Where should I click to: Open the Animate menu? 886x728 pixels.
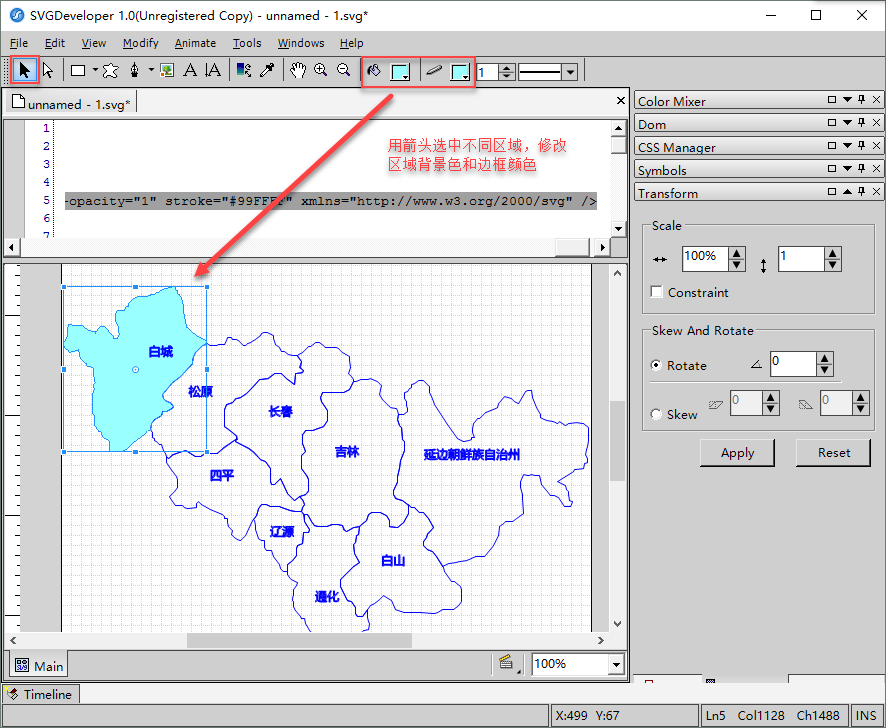[195, 43]
